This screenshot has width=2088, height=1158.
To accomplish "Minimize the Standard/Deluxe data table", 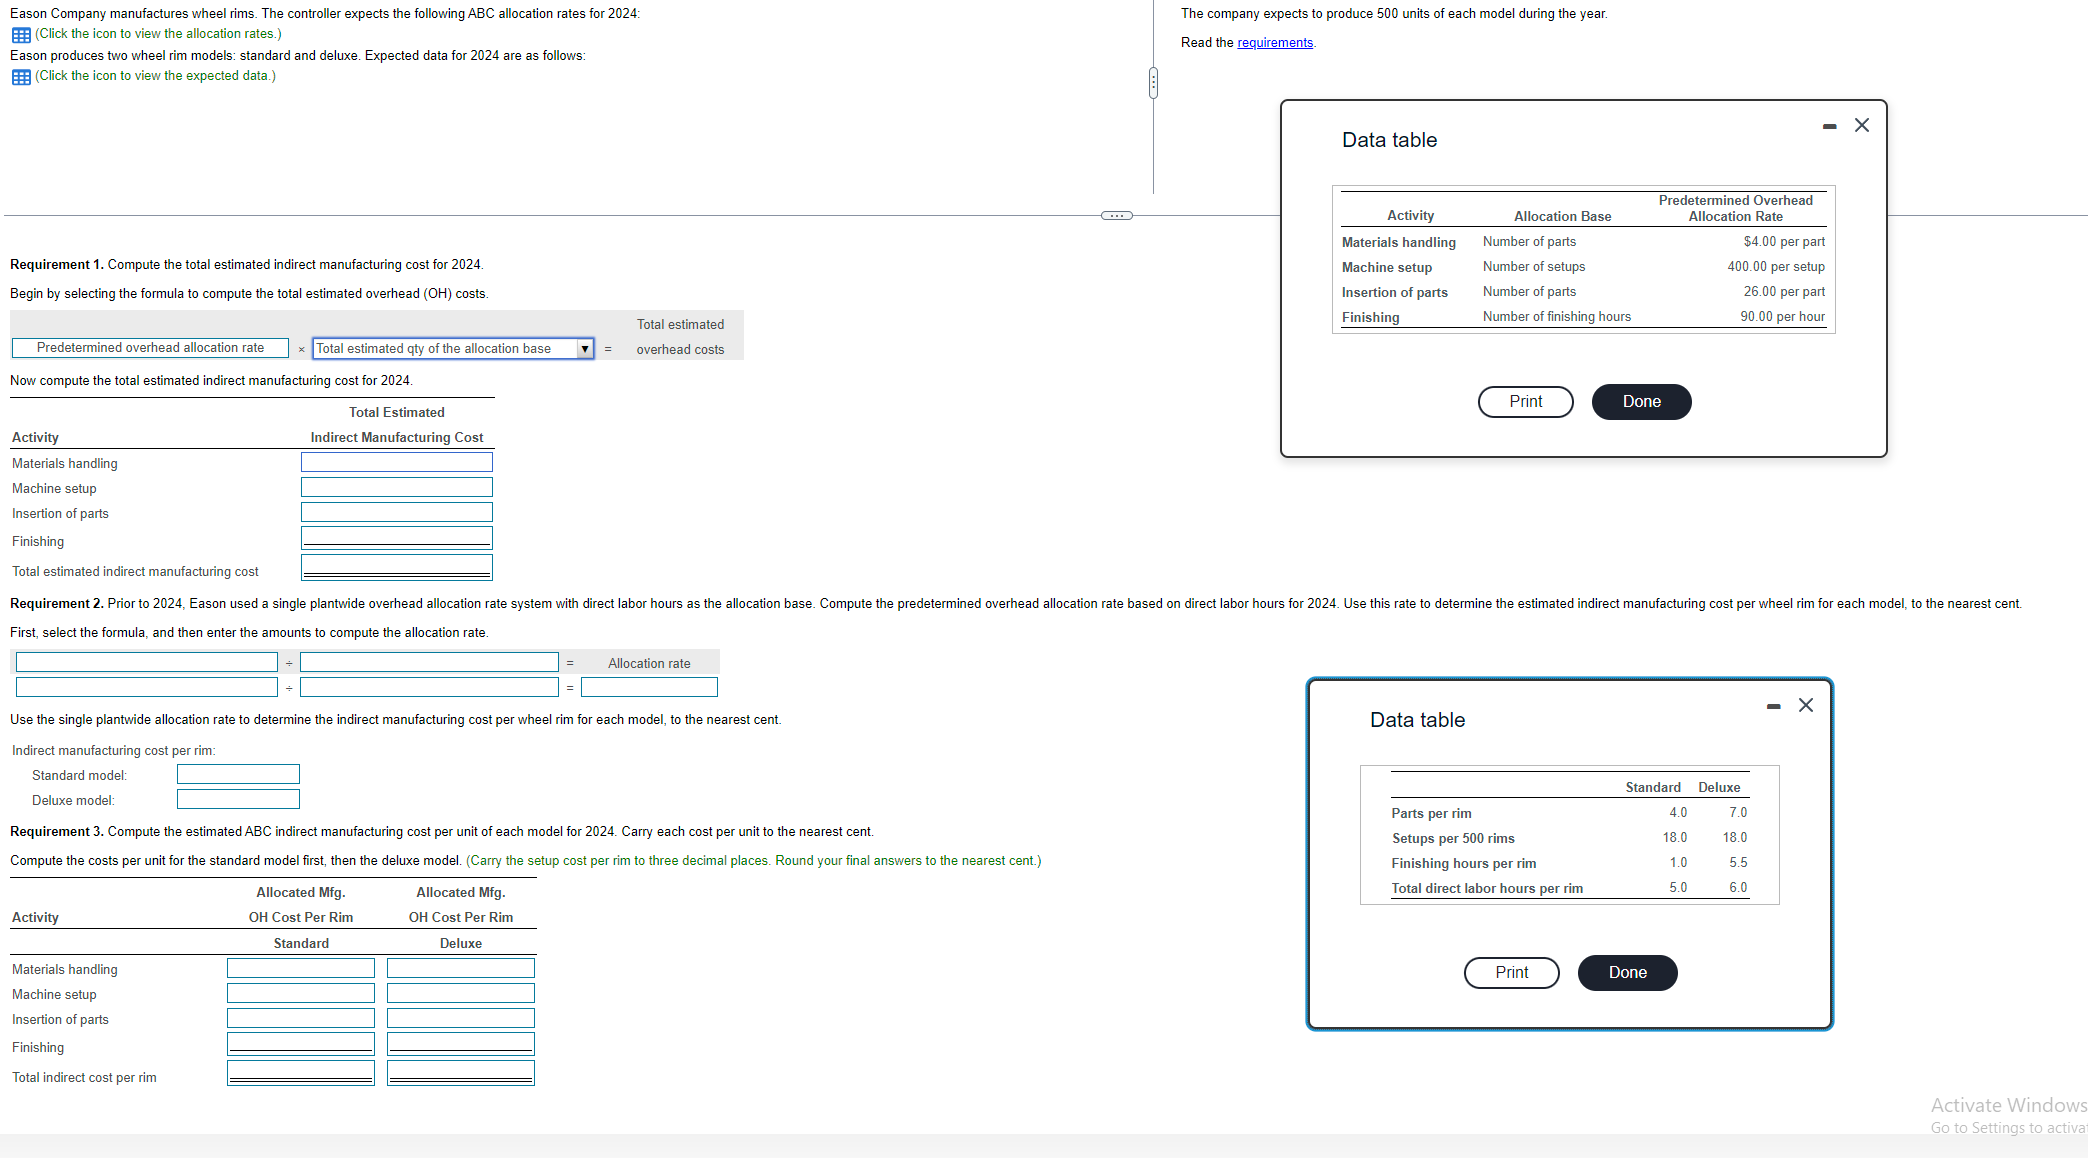I will [x=1773, y=707].
